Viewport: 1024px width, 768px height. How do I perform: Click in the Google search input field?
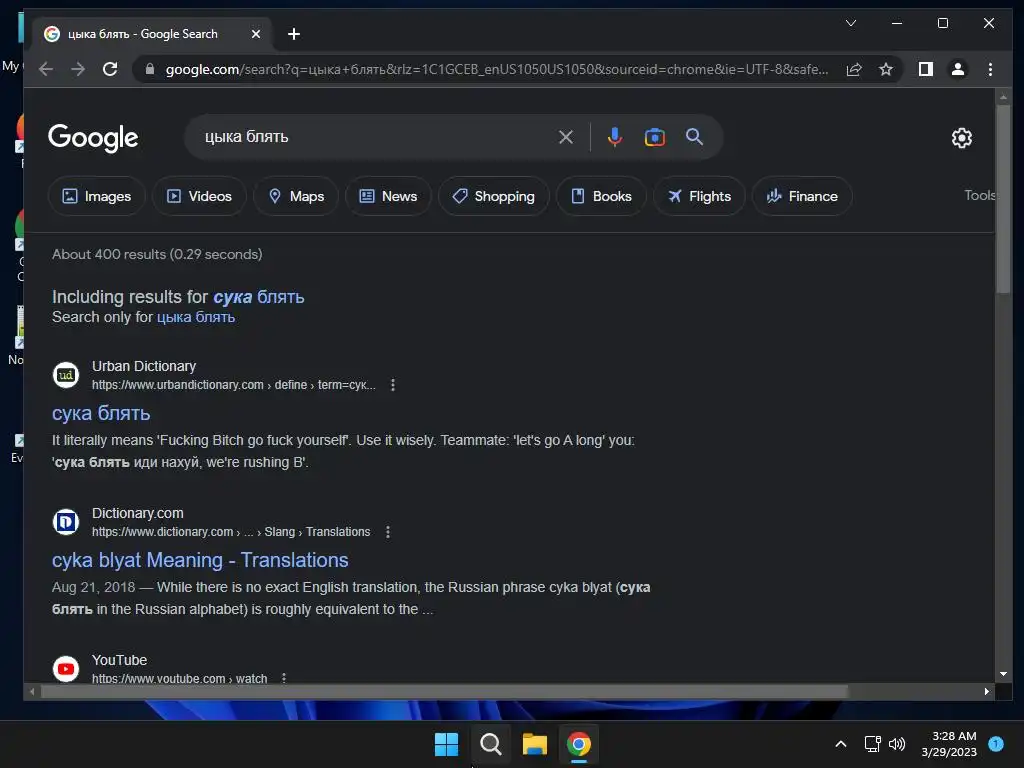click(x=376, y=137)
